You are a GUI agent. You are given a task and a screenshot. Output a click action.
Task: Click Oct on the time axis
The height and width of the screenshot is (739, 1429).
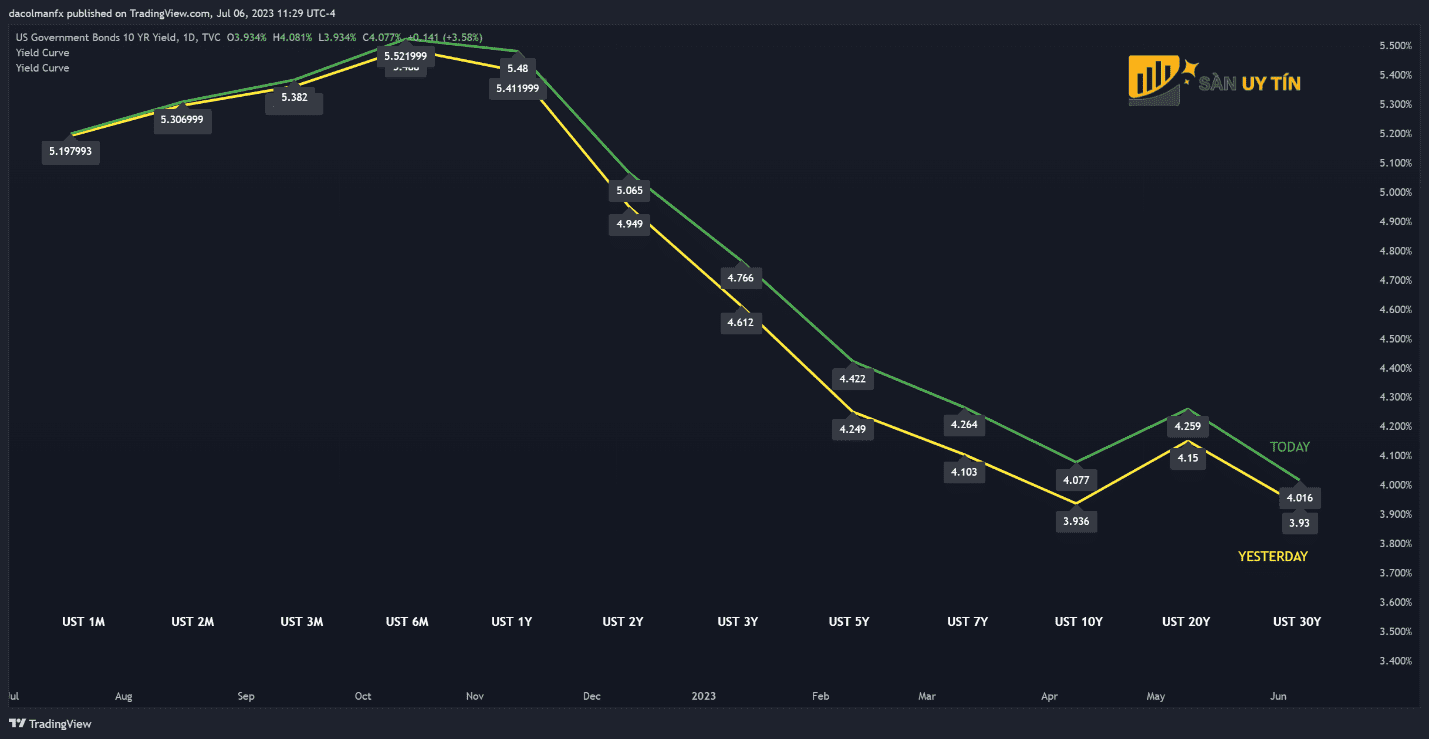pos(363,696)
